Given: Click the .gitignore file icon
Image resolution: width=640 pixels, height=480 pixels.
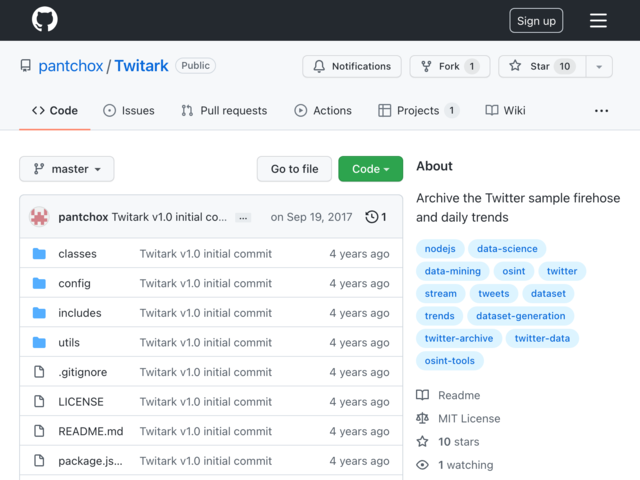Looking at the screenshot, I should click(39, 372).
